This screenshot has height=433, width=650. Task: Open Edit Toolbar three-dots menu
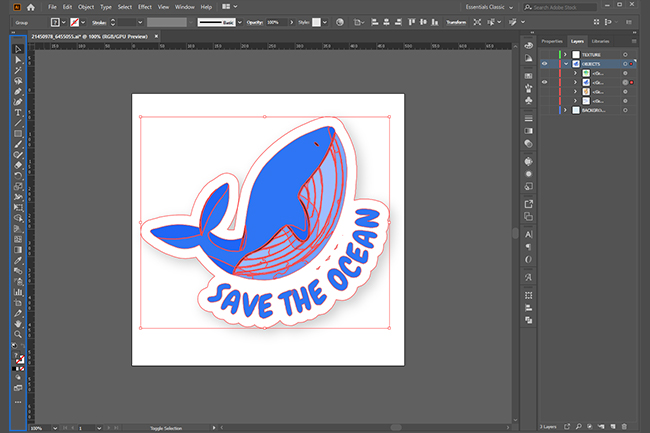pyautogui.click(x=18, y=402)
